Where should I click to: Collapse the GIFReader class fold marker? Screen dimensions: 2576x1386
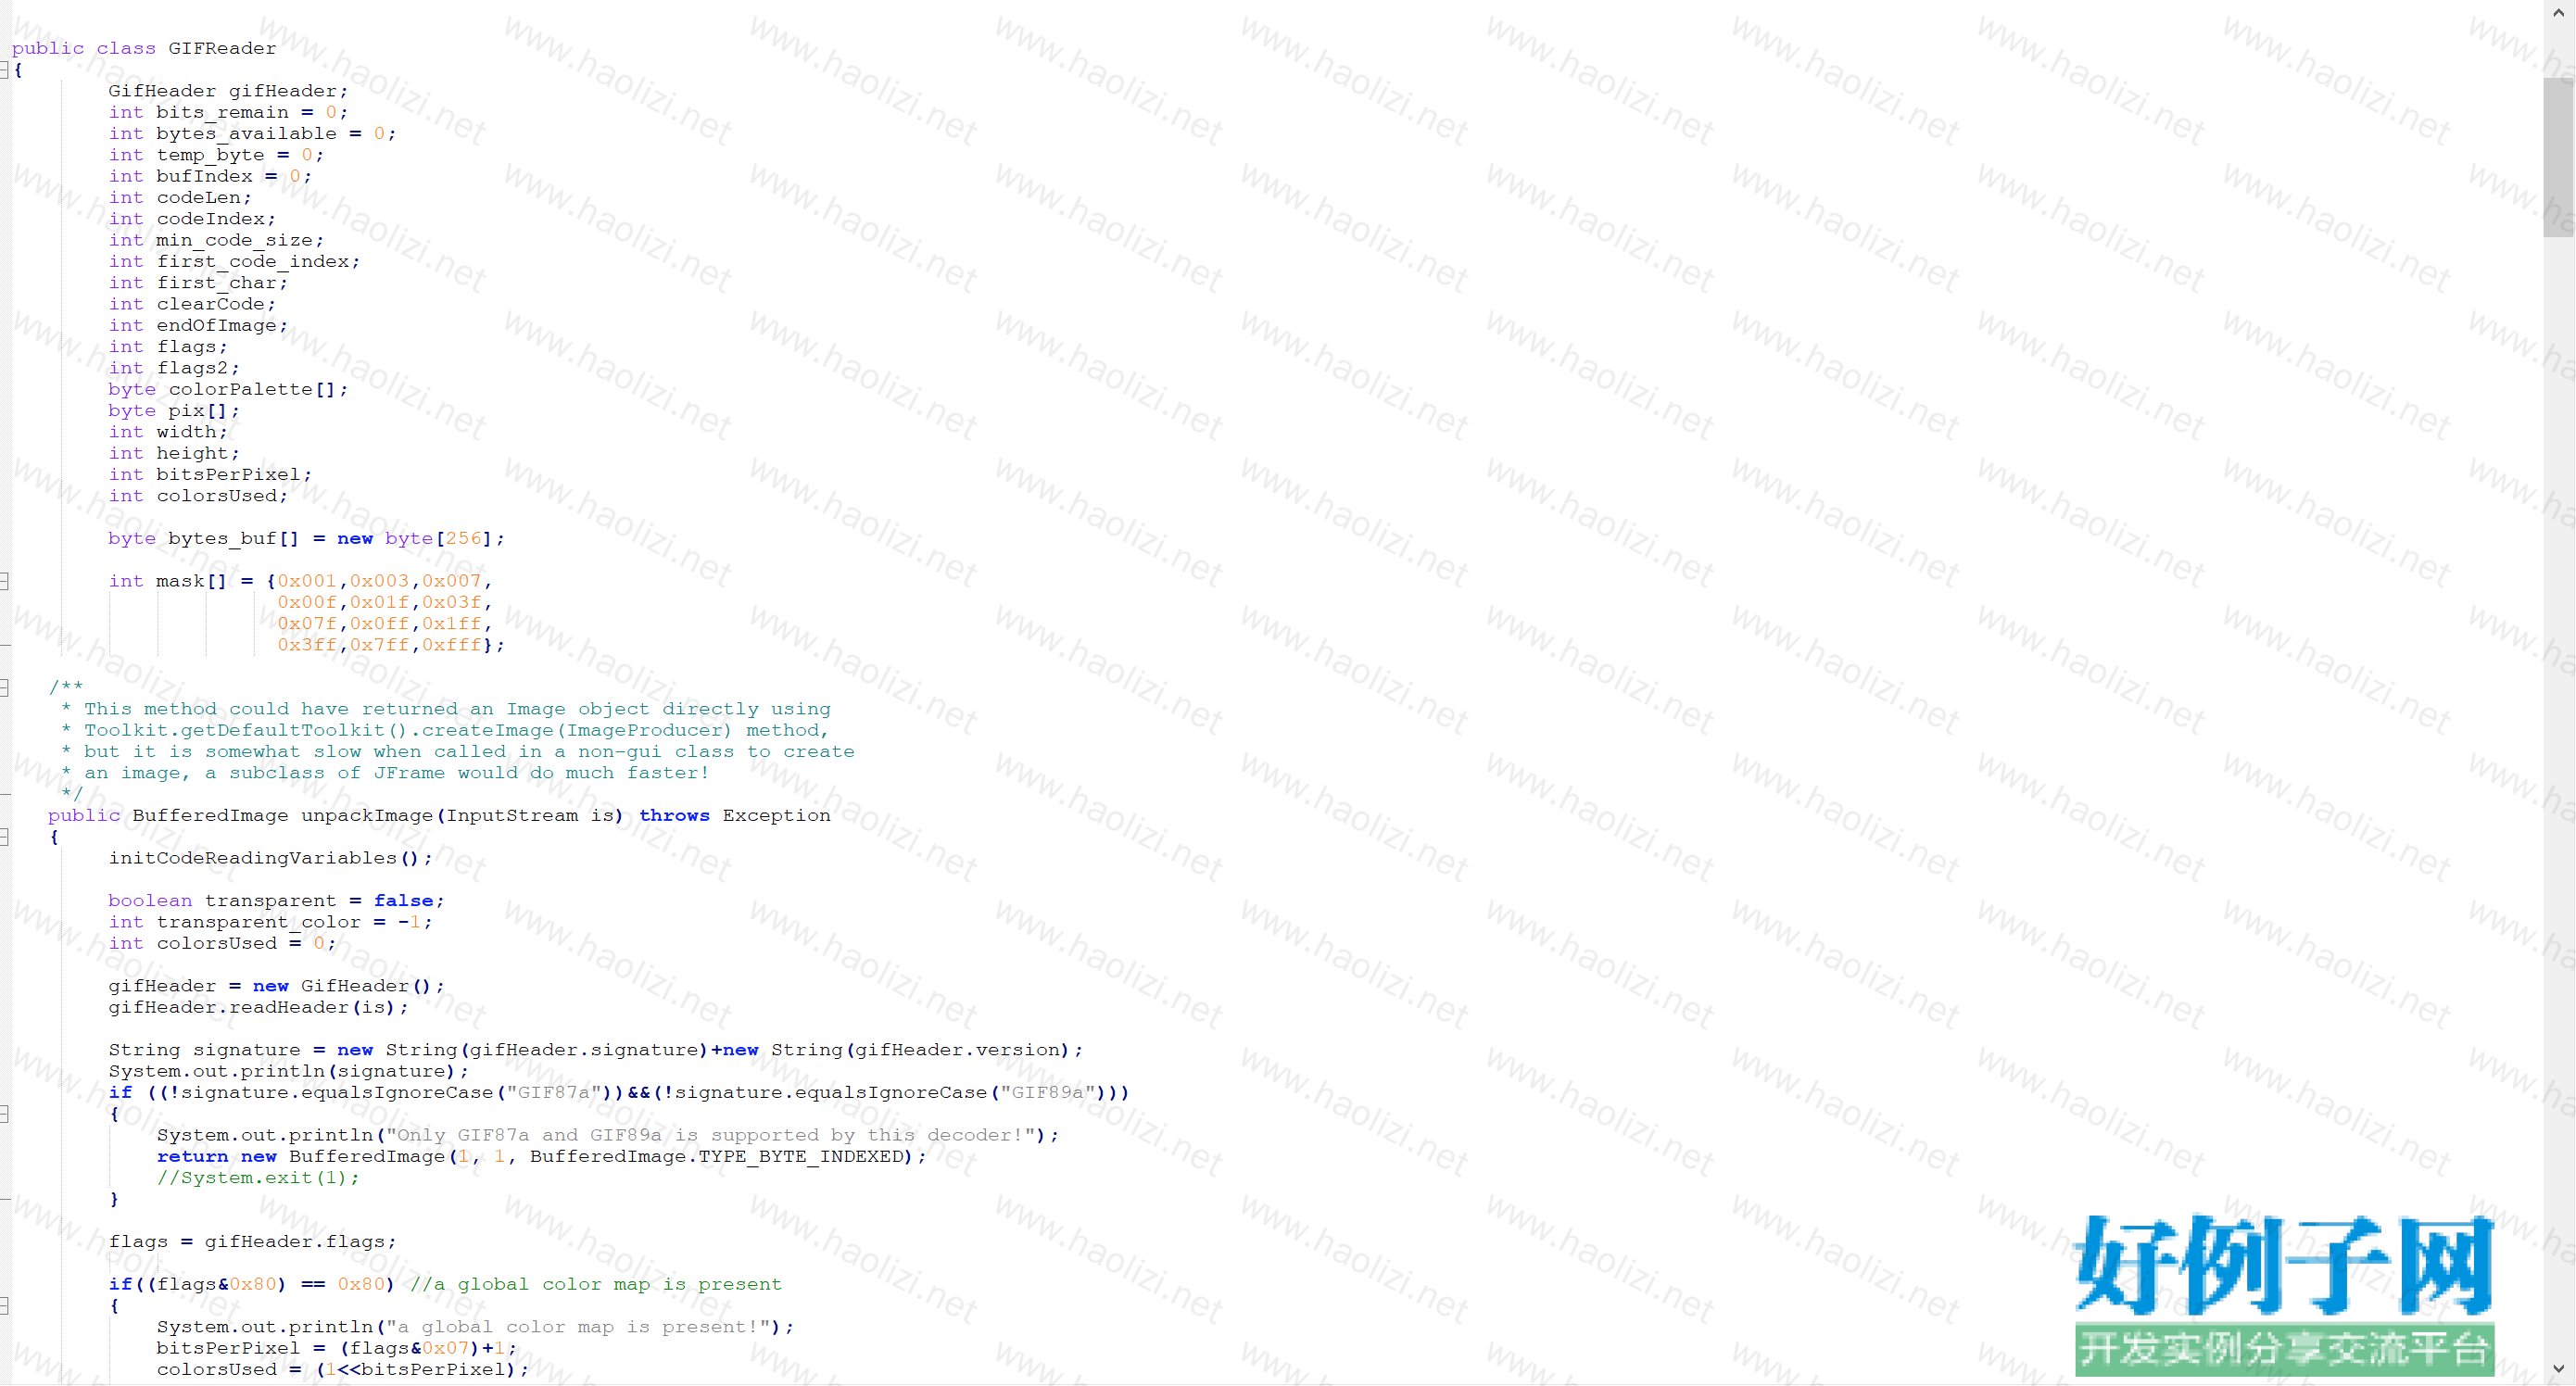tap(4, 70)
